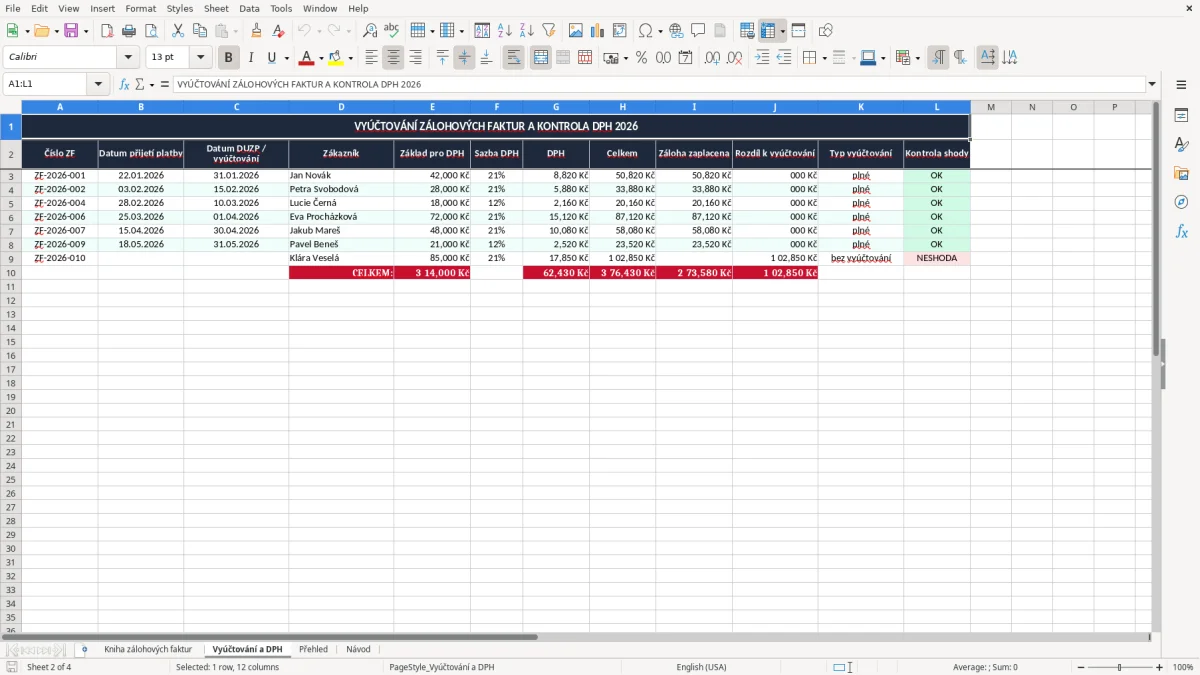Open the Format menu
The width and height of the screenshot is (1200, 675).
coord(140,8)
